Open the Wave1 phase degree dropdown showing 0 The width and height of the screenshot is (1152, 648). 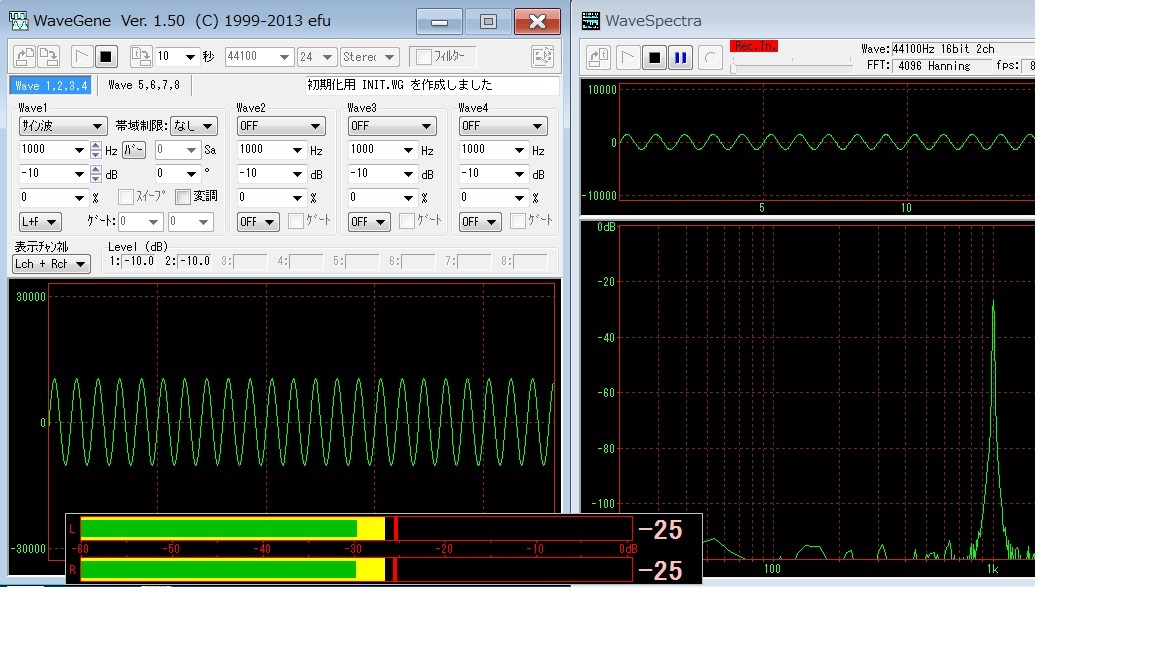178,174
